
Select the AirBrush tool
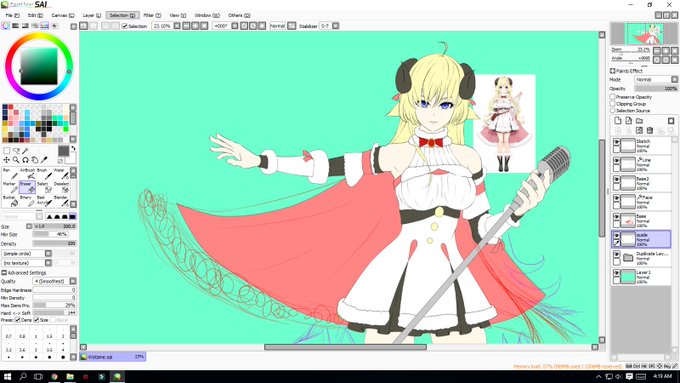(27, 173)
